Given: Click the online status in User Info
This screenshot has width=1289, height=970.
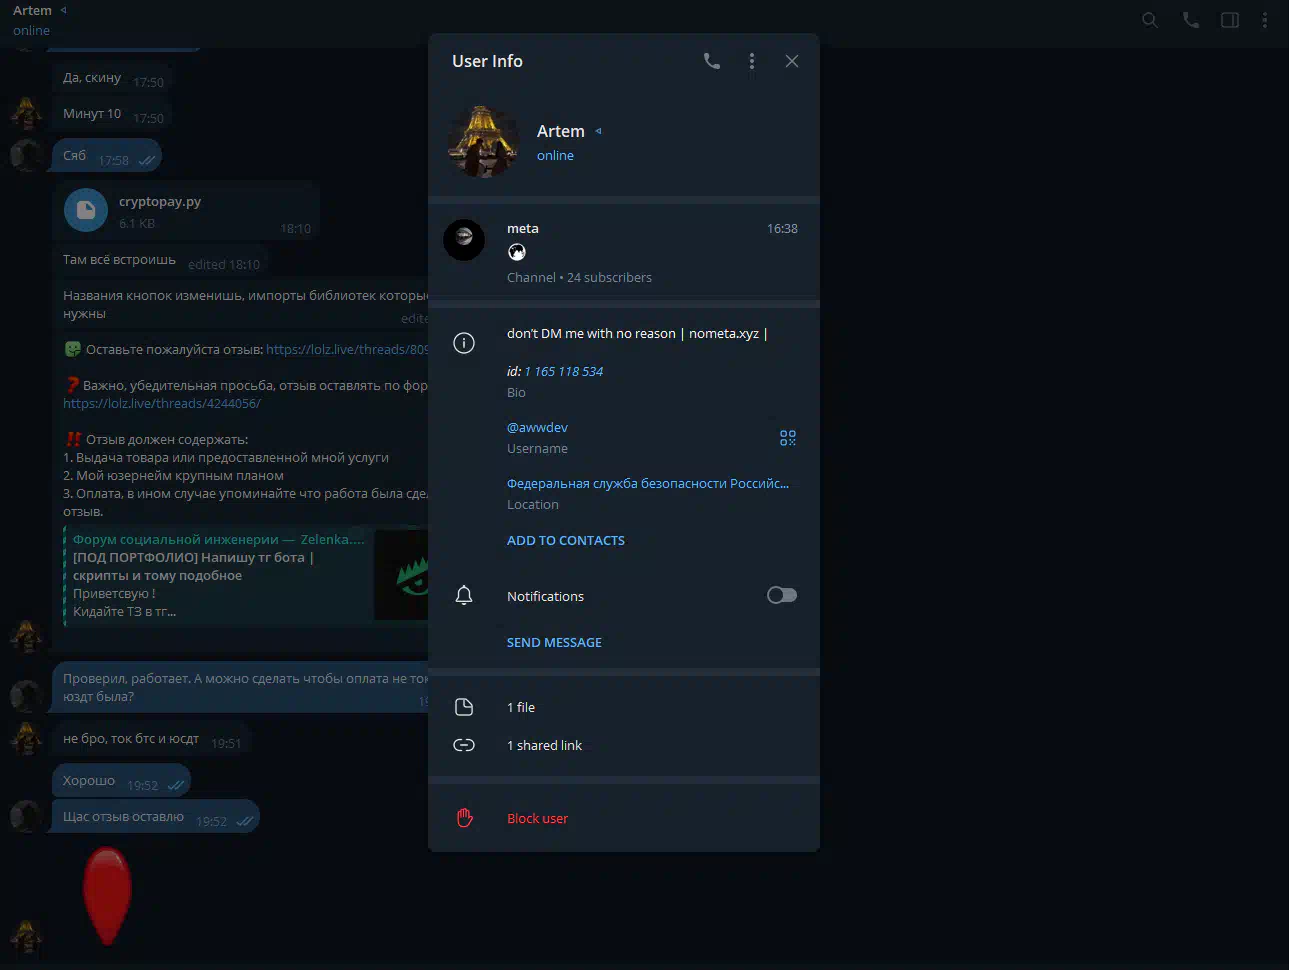Looking at the screenshot, I should coord(555,155).
